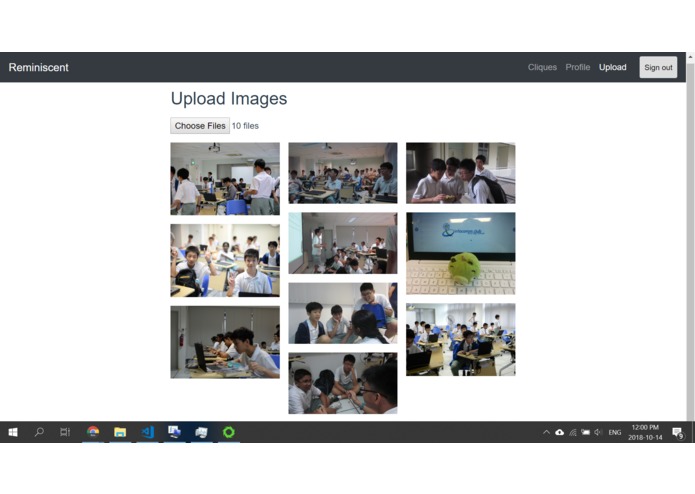Open thumbnail of students standing near projector

225,179
